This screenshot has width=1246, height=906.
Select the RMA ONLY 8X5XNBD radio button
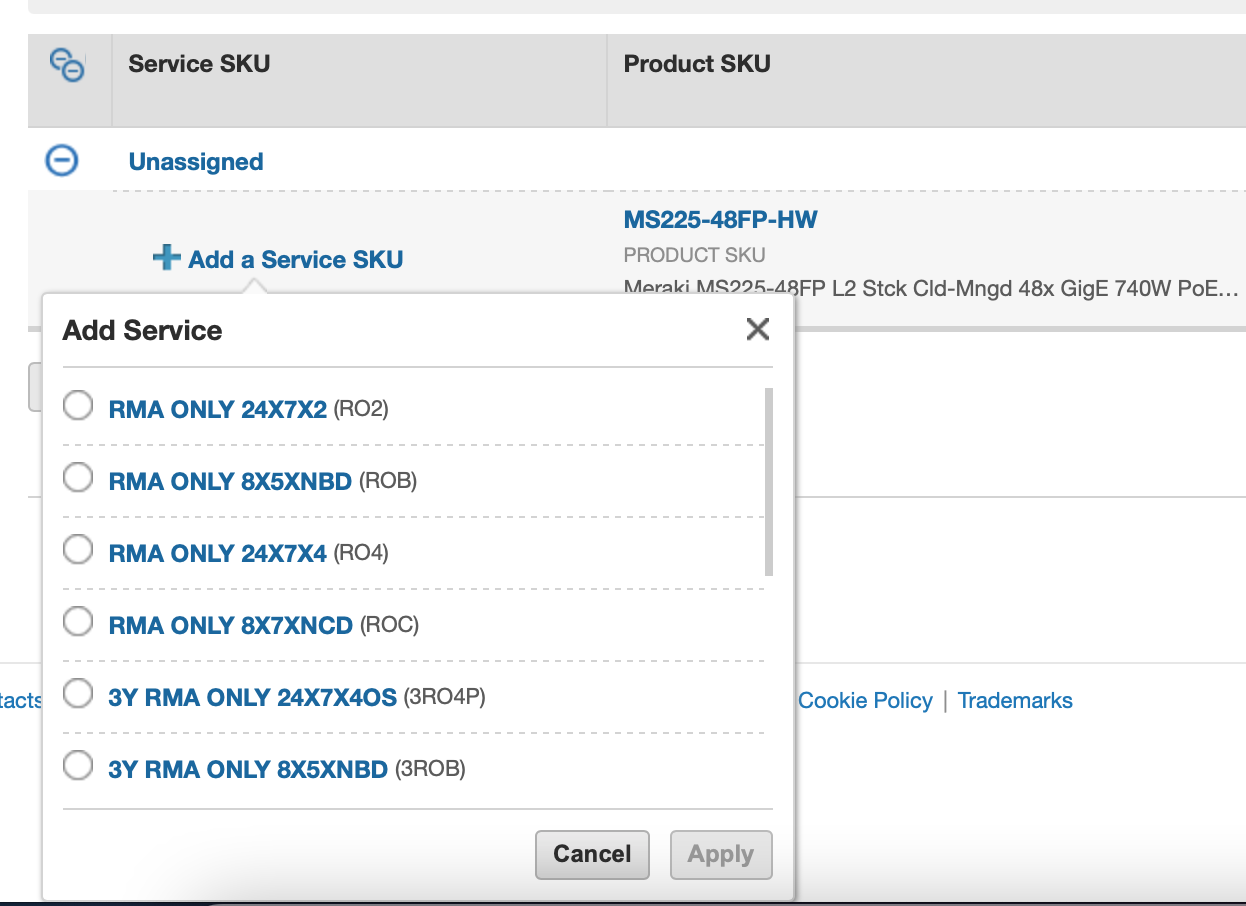tap(77, 477)
